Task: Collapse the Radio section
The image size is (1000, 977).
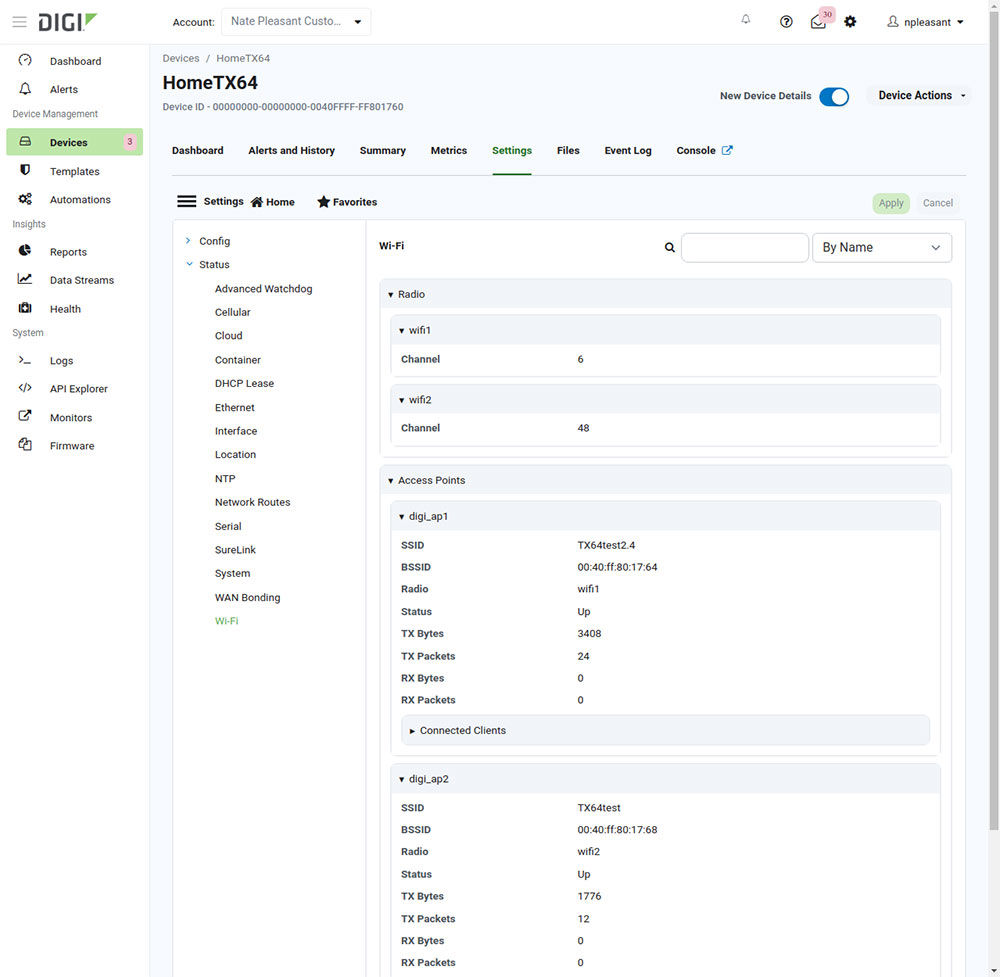Action: [x=390, y=294]
